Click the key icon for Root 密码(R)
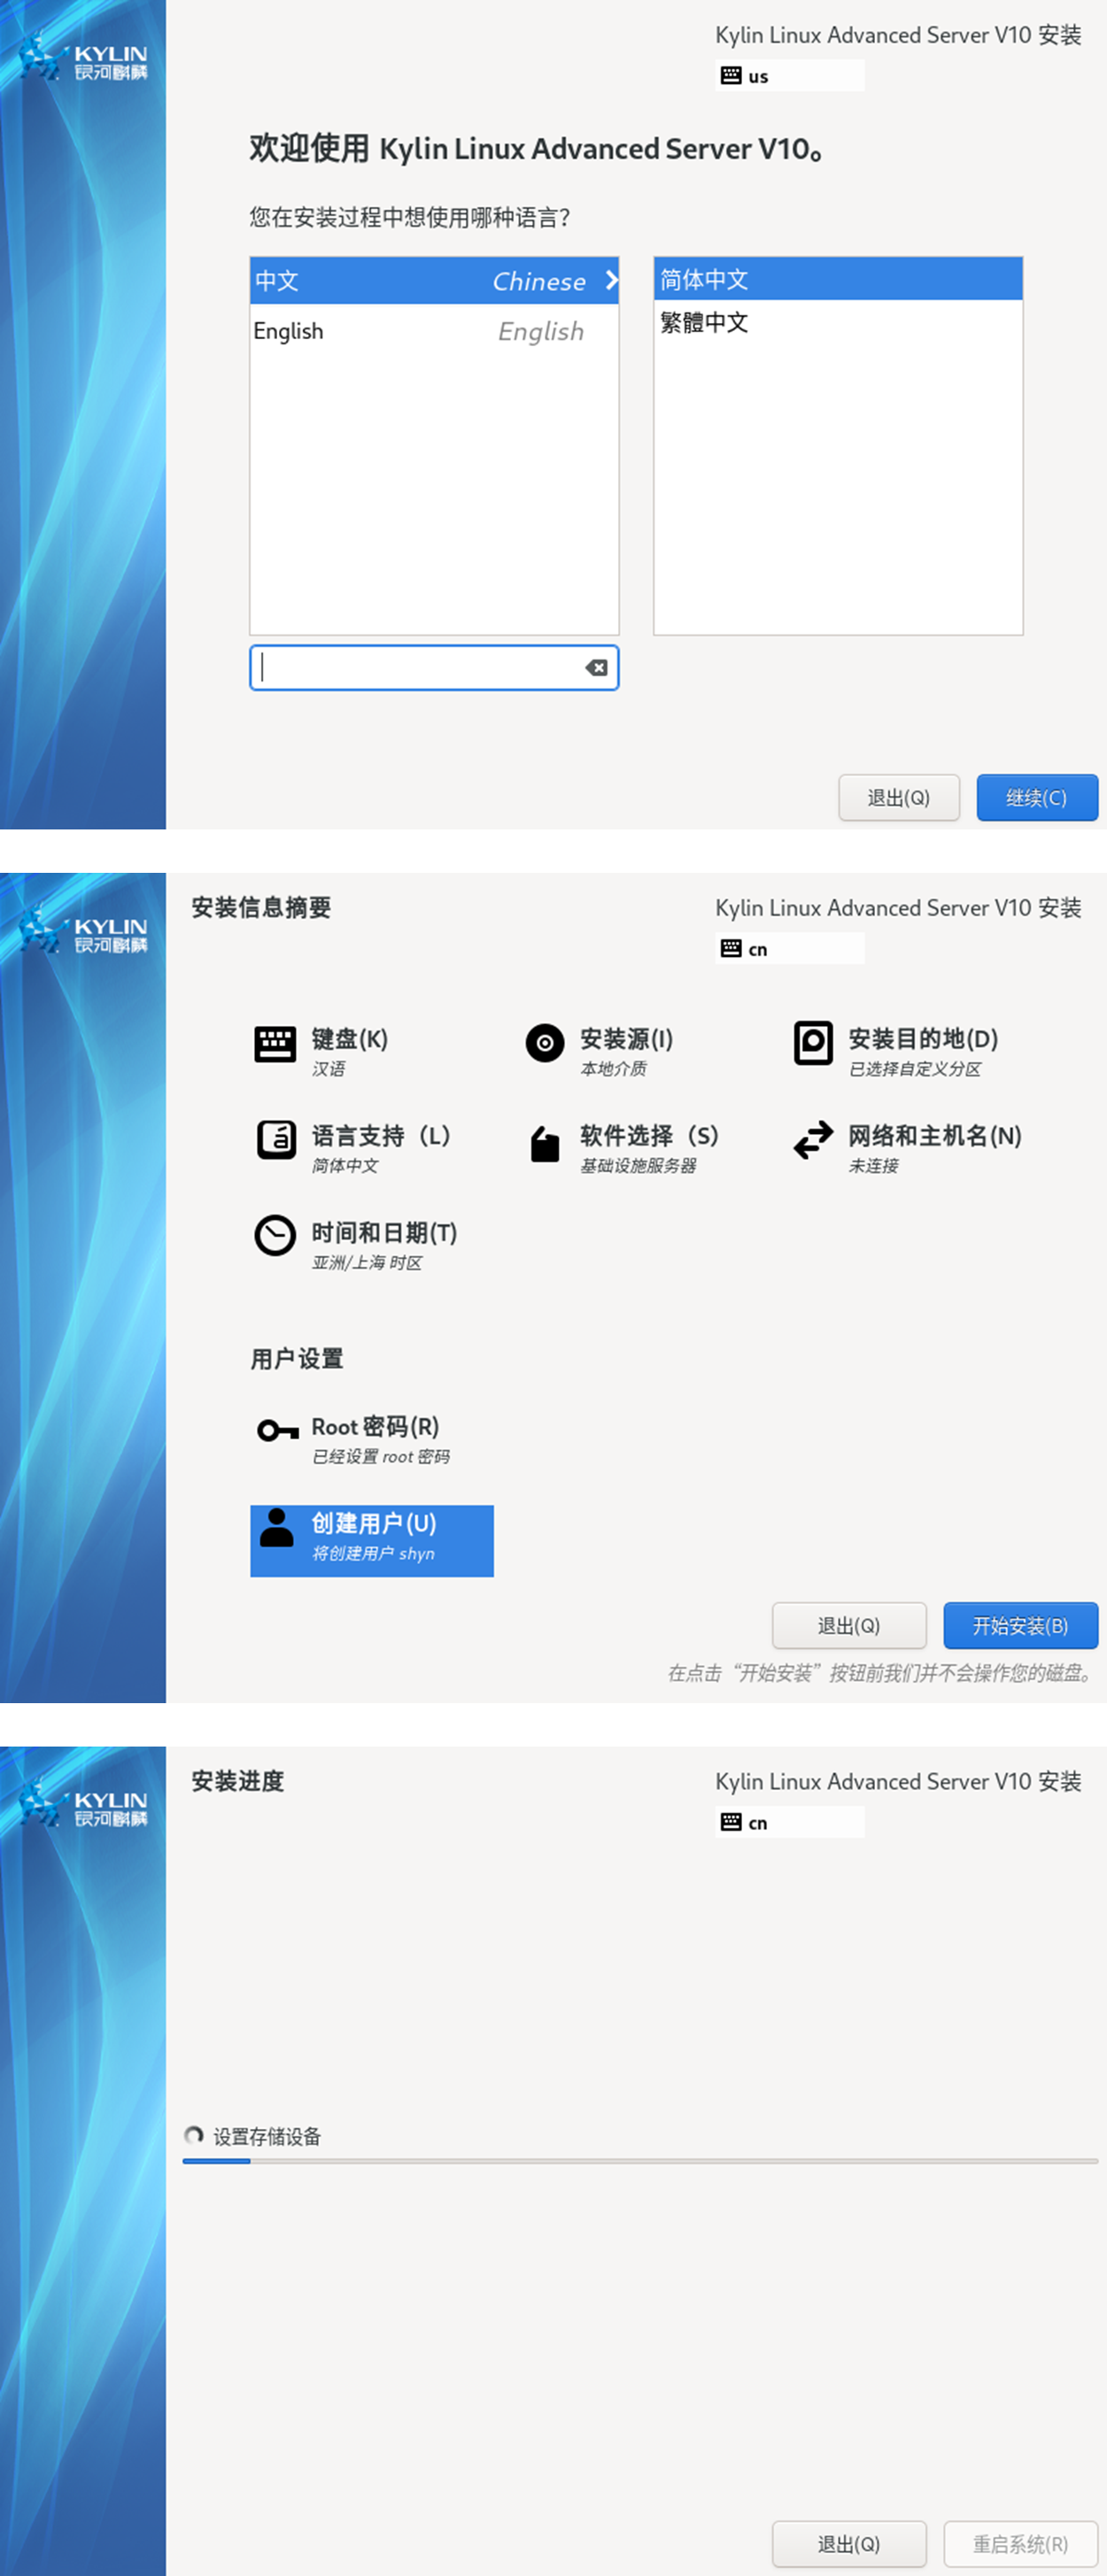The height and width of the screenshot is (2576, 1107). pos(277,1431)
